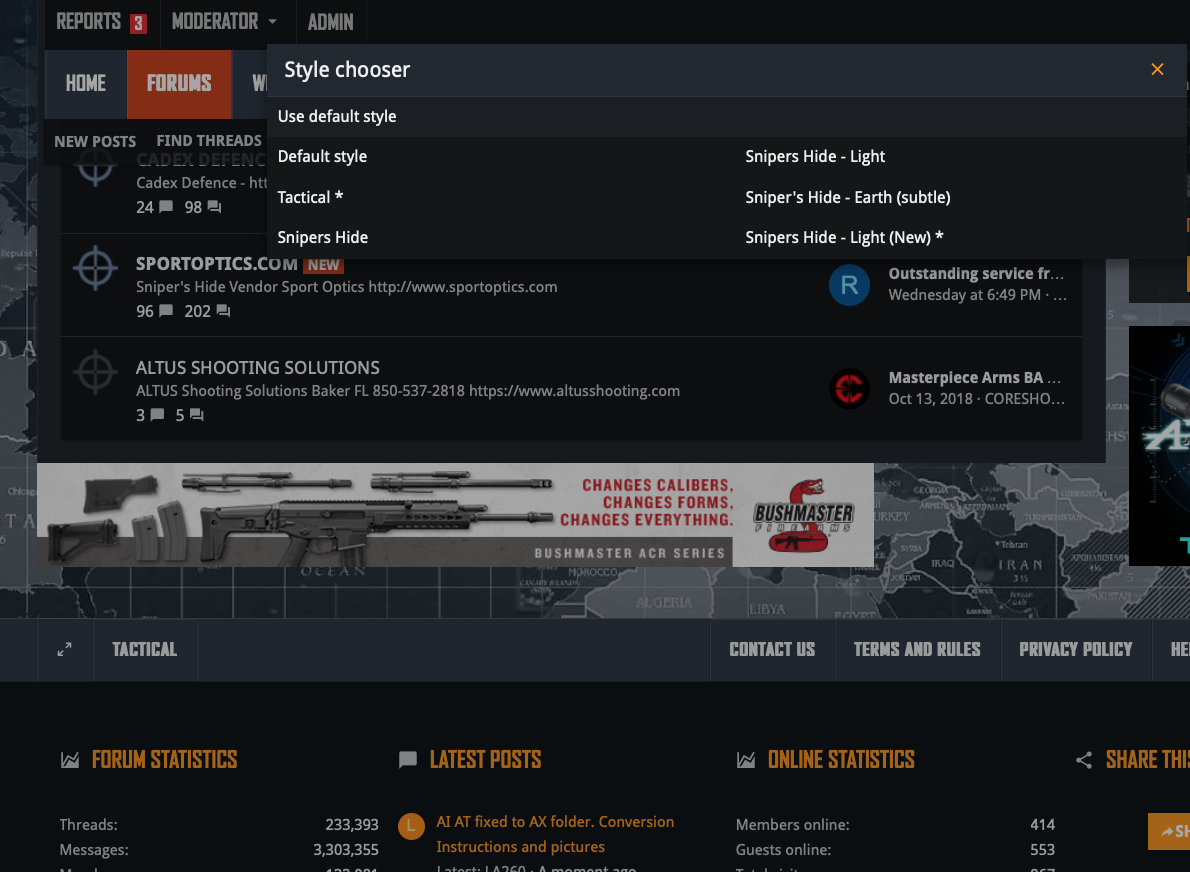Open the ALTUS SHOOTING SOLUTIONS forum title
1190x872 pixels.
257,367
